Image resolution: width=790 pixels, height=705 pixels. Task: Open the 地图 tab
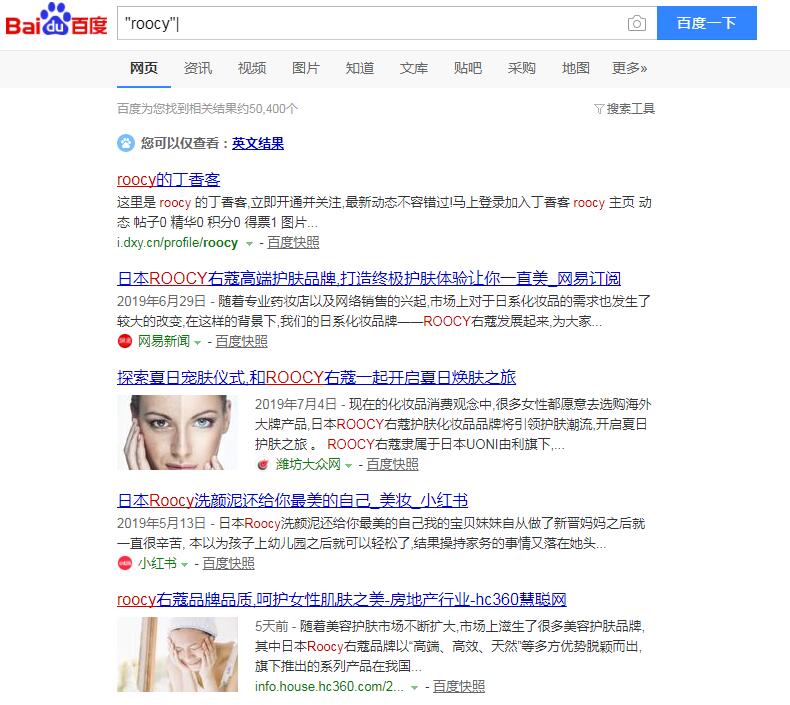pyautogui.click(x=575, y=68)
